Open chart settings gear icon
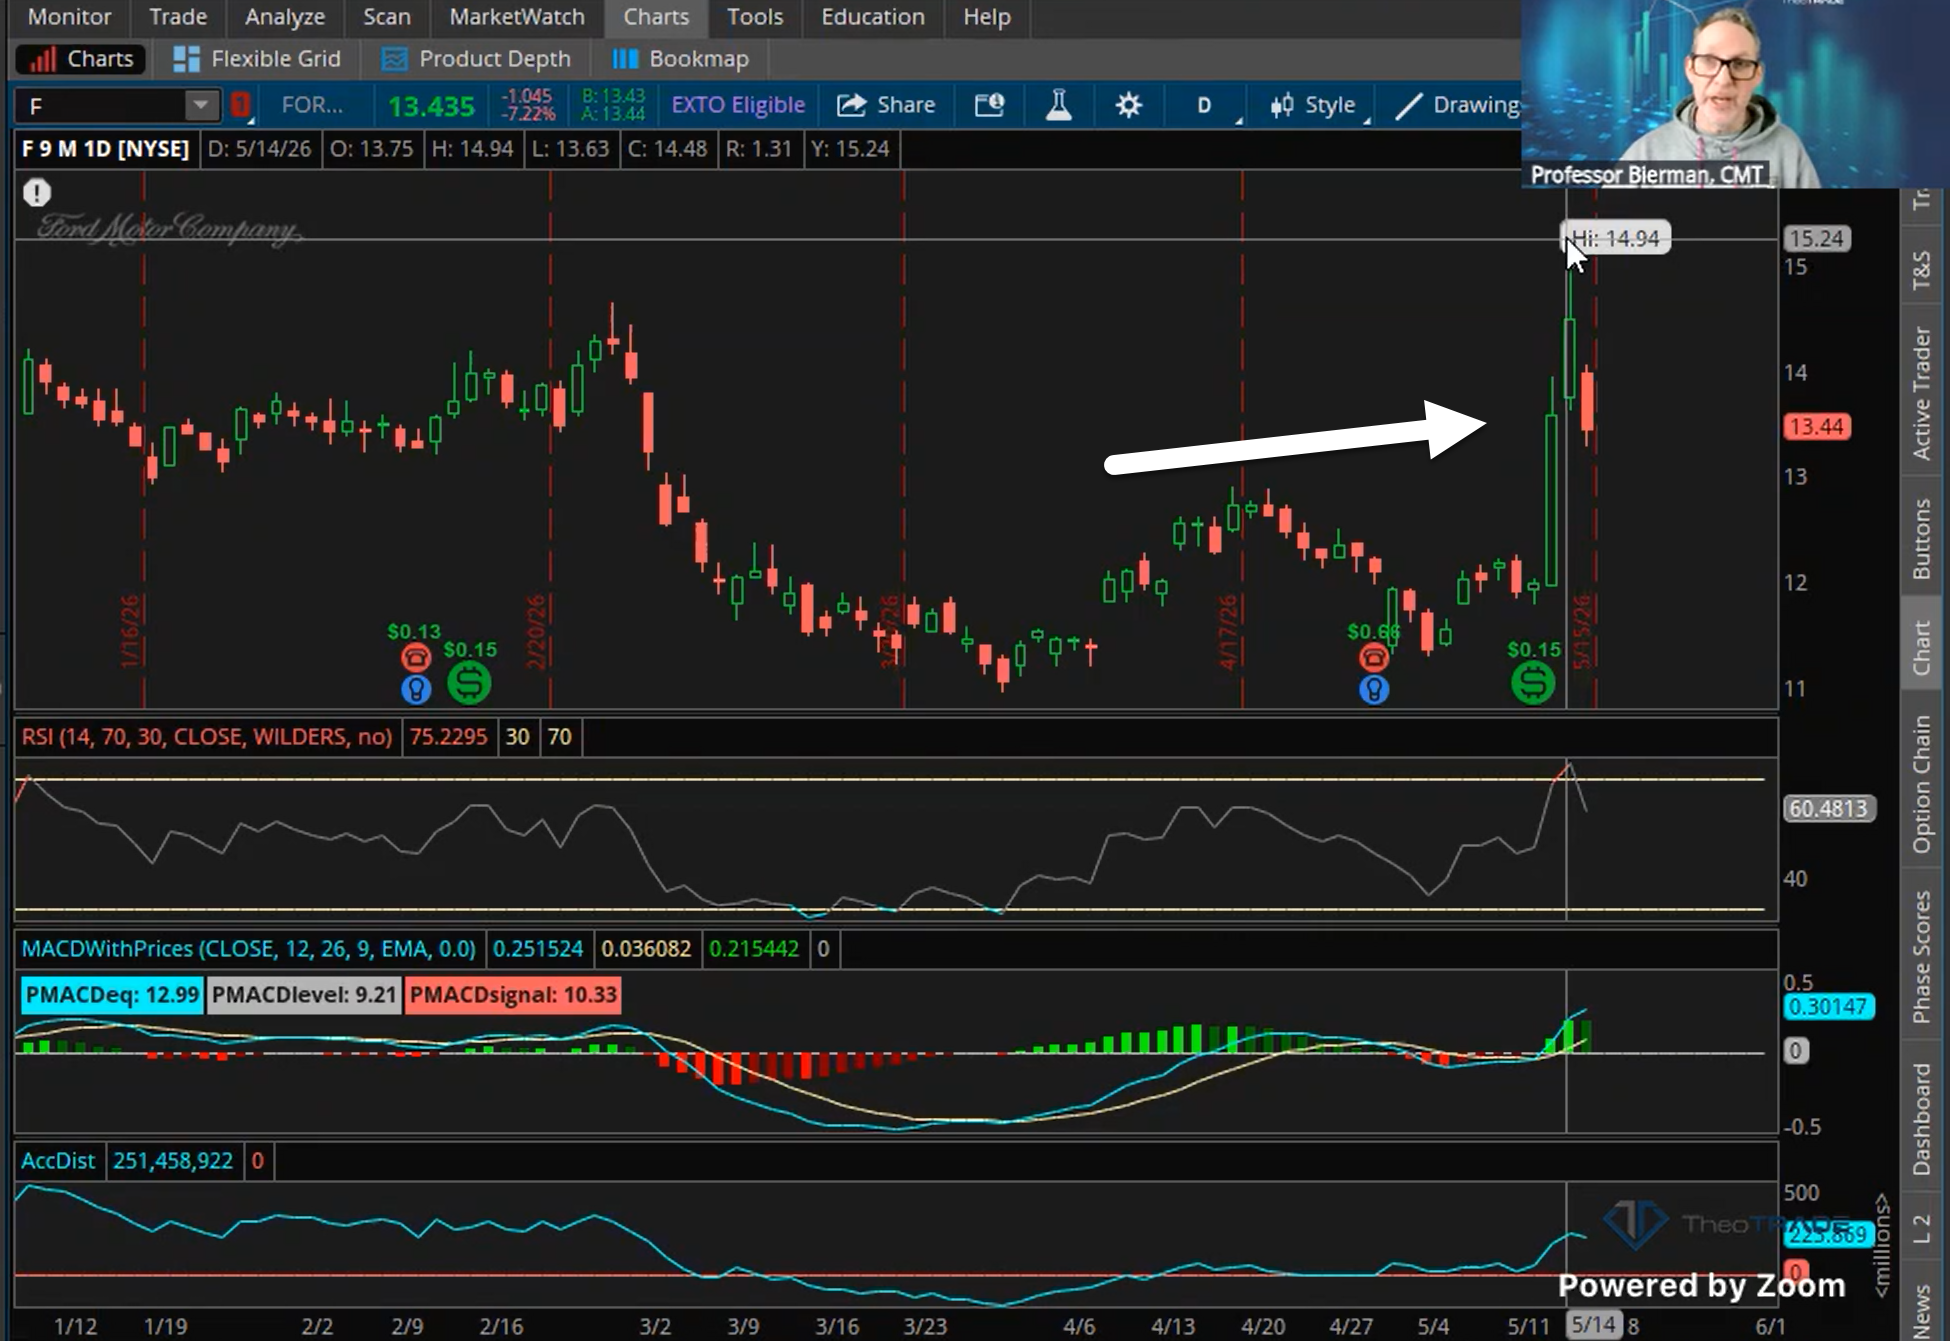Viewport: 1950px width, 1341px height. click(1129, 105)
